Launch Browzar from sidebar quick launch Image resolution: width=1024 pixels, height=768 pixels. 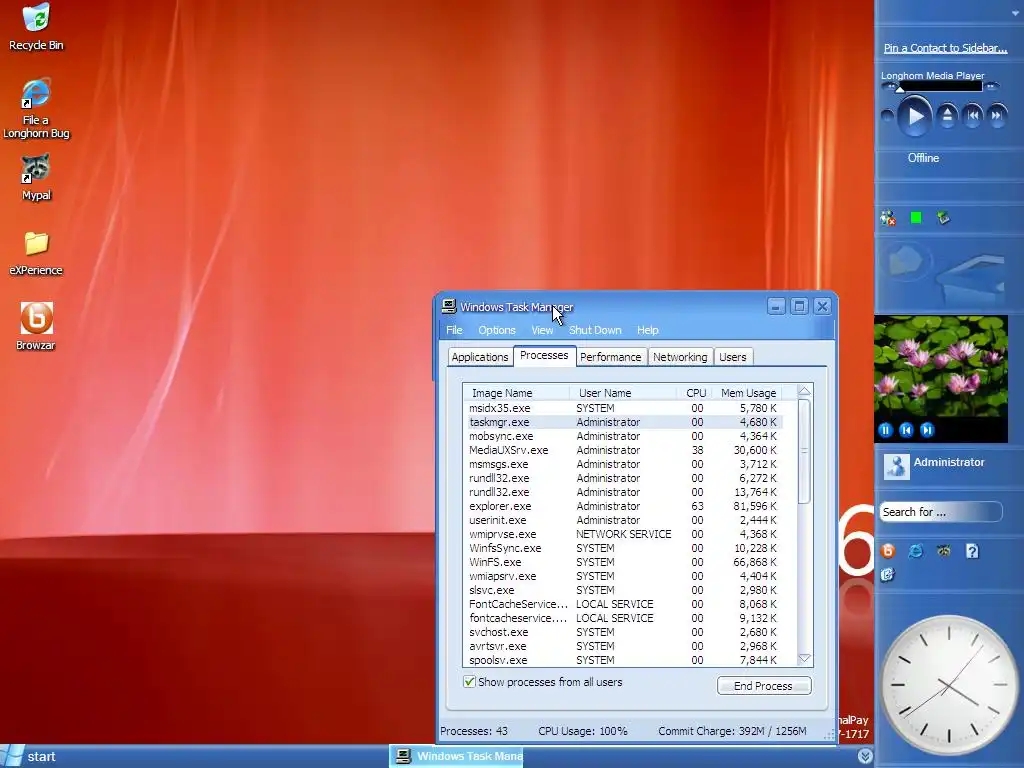click(x=888, y=551)
